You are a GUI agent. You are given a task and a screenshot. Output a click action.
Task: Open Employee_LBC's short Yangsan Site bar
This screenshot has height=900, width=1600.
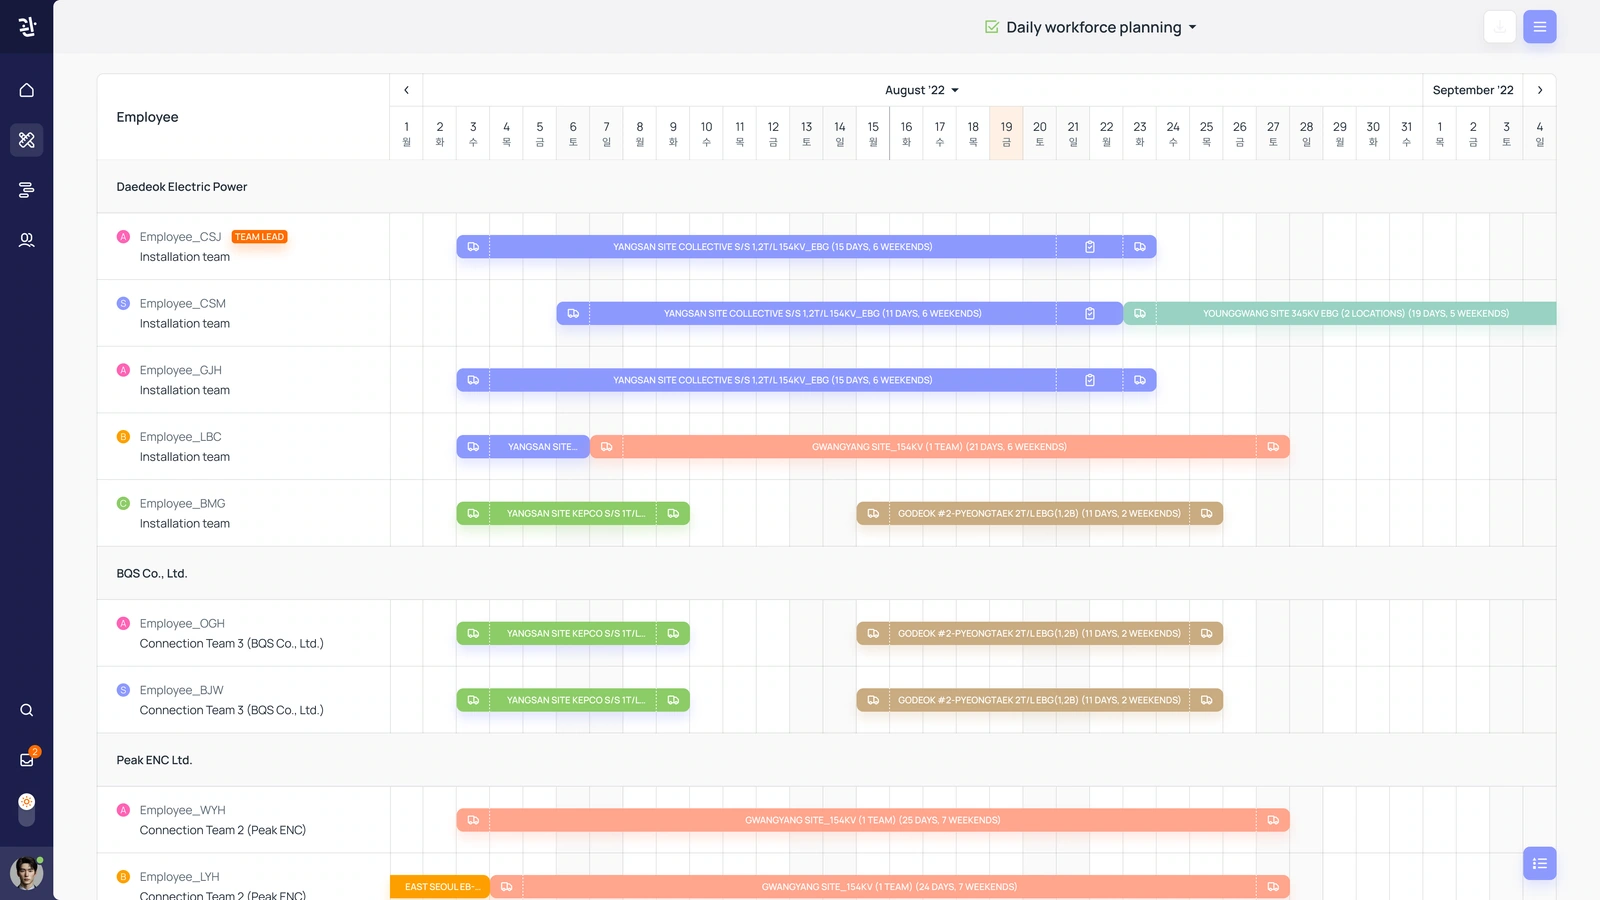523,447
